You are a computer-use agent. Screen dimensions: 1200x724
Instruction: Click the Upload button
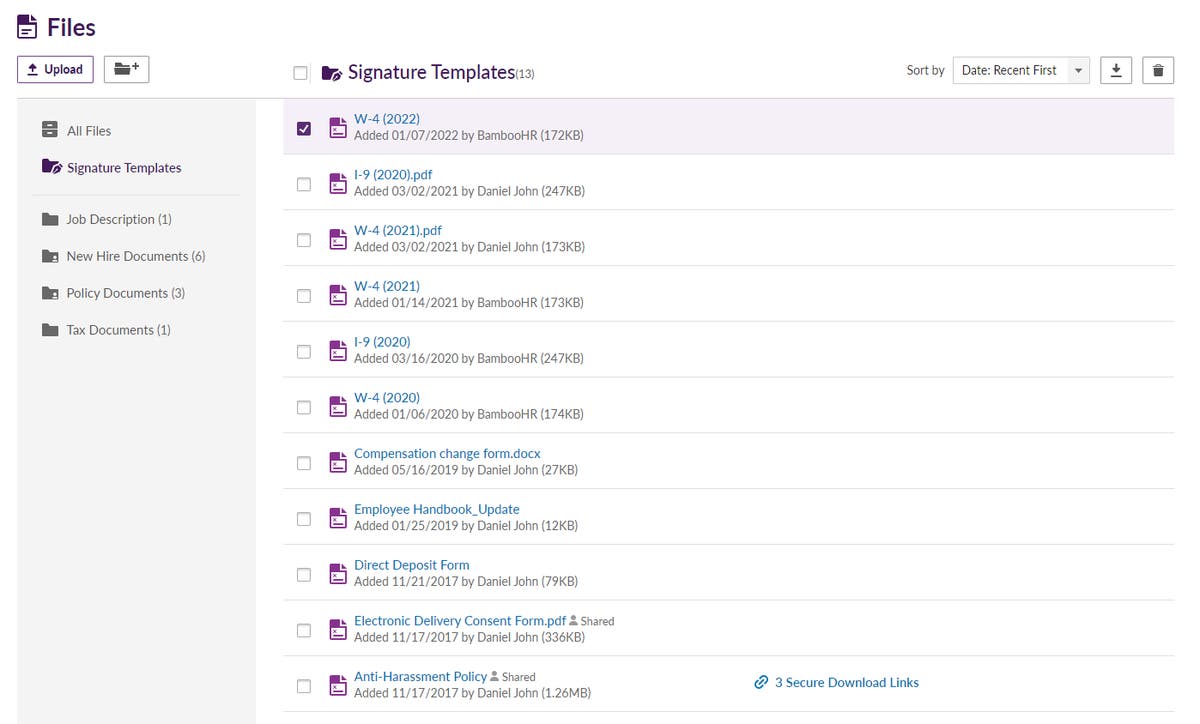click(56, 69)
